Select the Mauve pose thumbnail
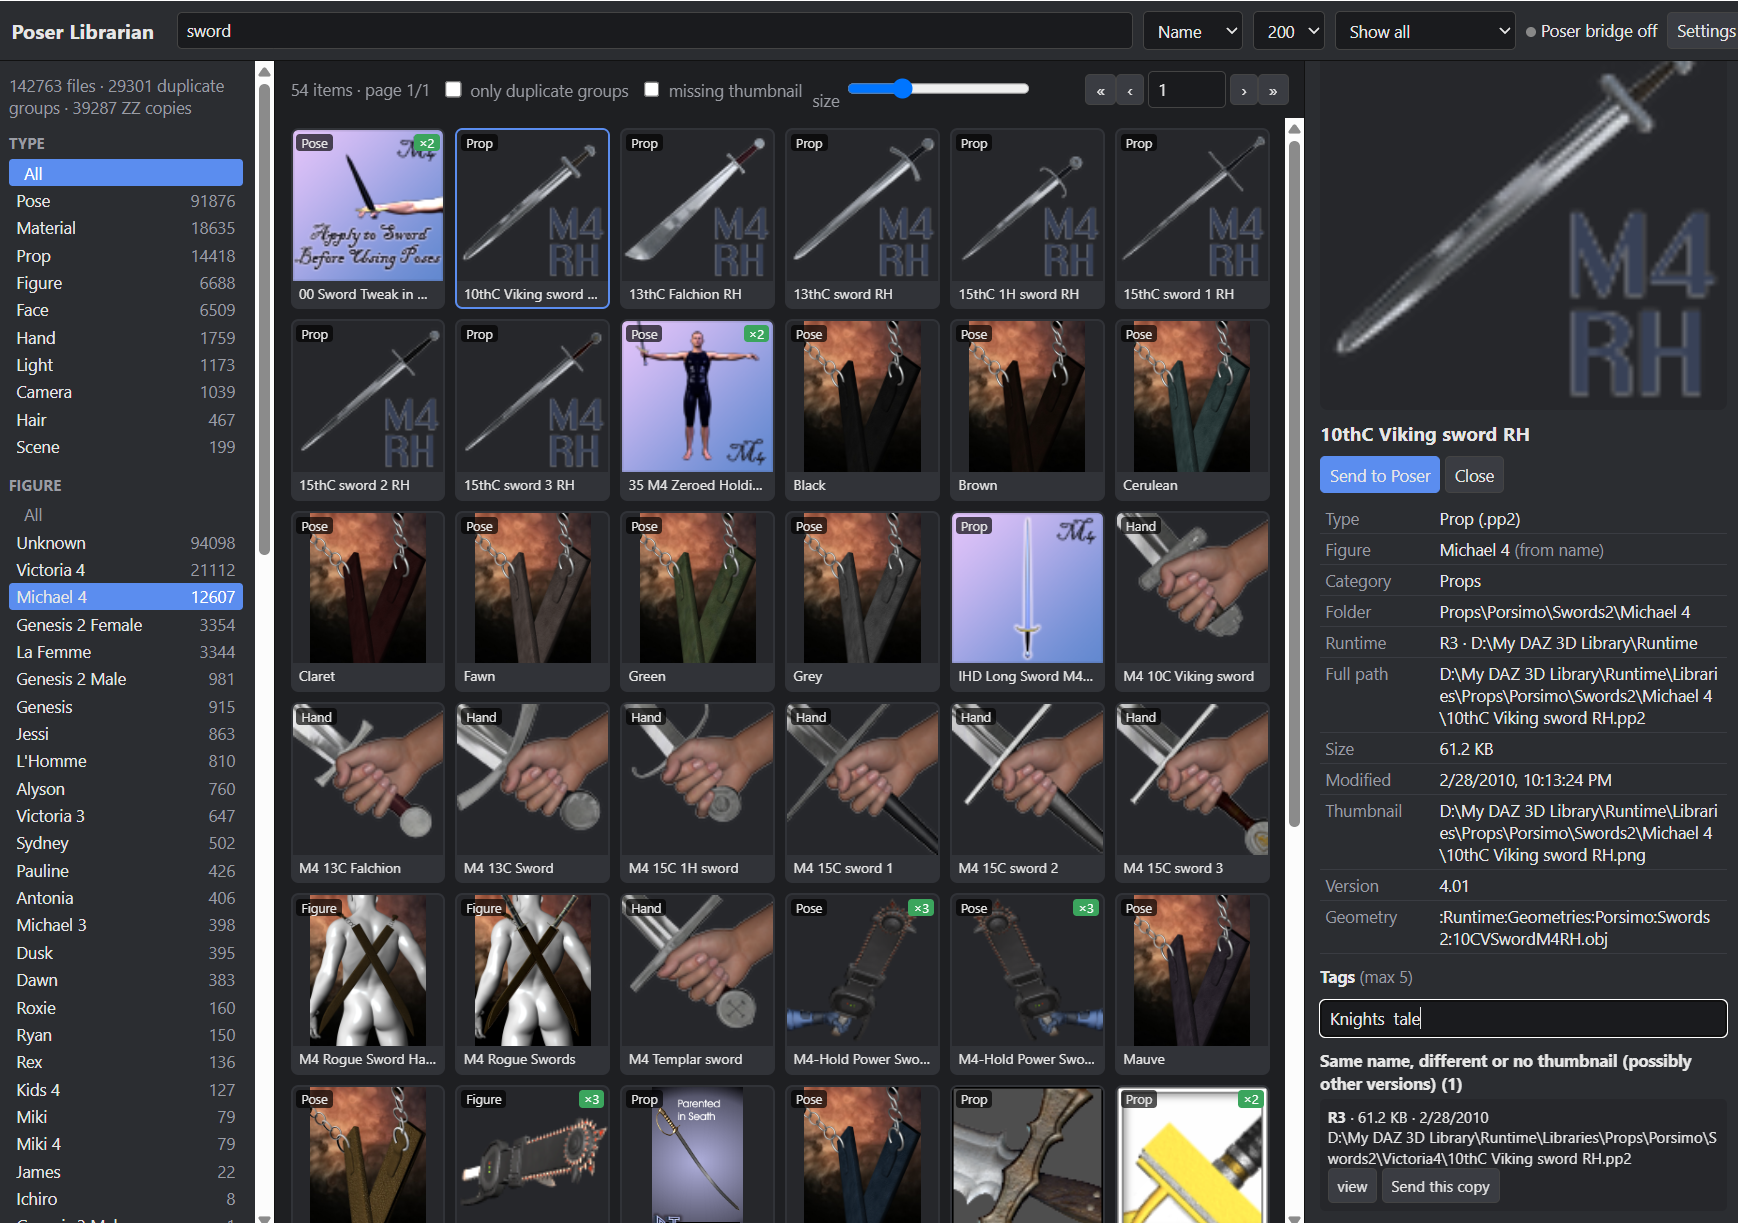Image resolution: width=1738 pixels, height=1223 pixels. 1192,983
